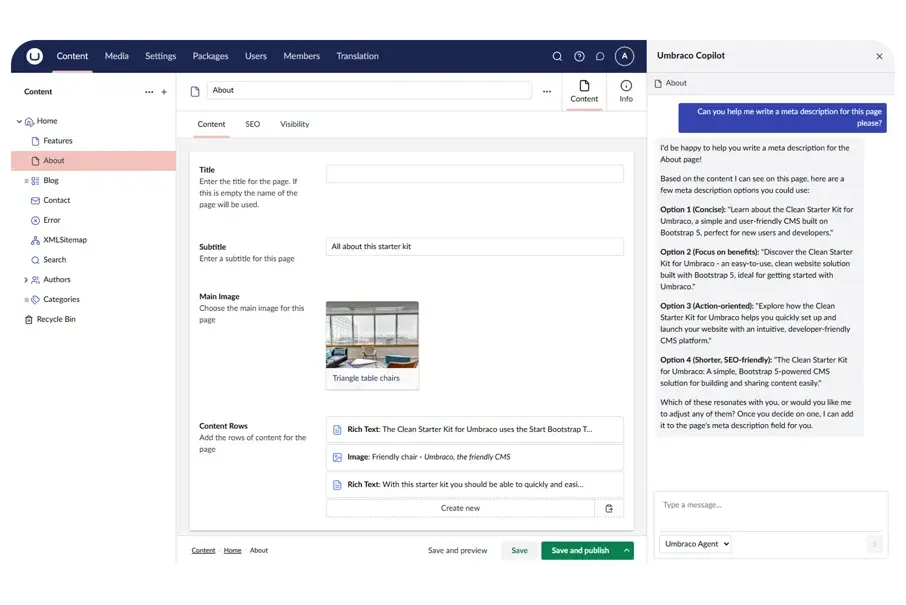Click the page name field About
The image size is (906, 605).
point(369,90)
